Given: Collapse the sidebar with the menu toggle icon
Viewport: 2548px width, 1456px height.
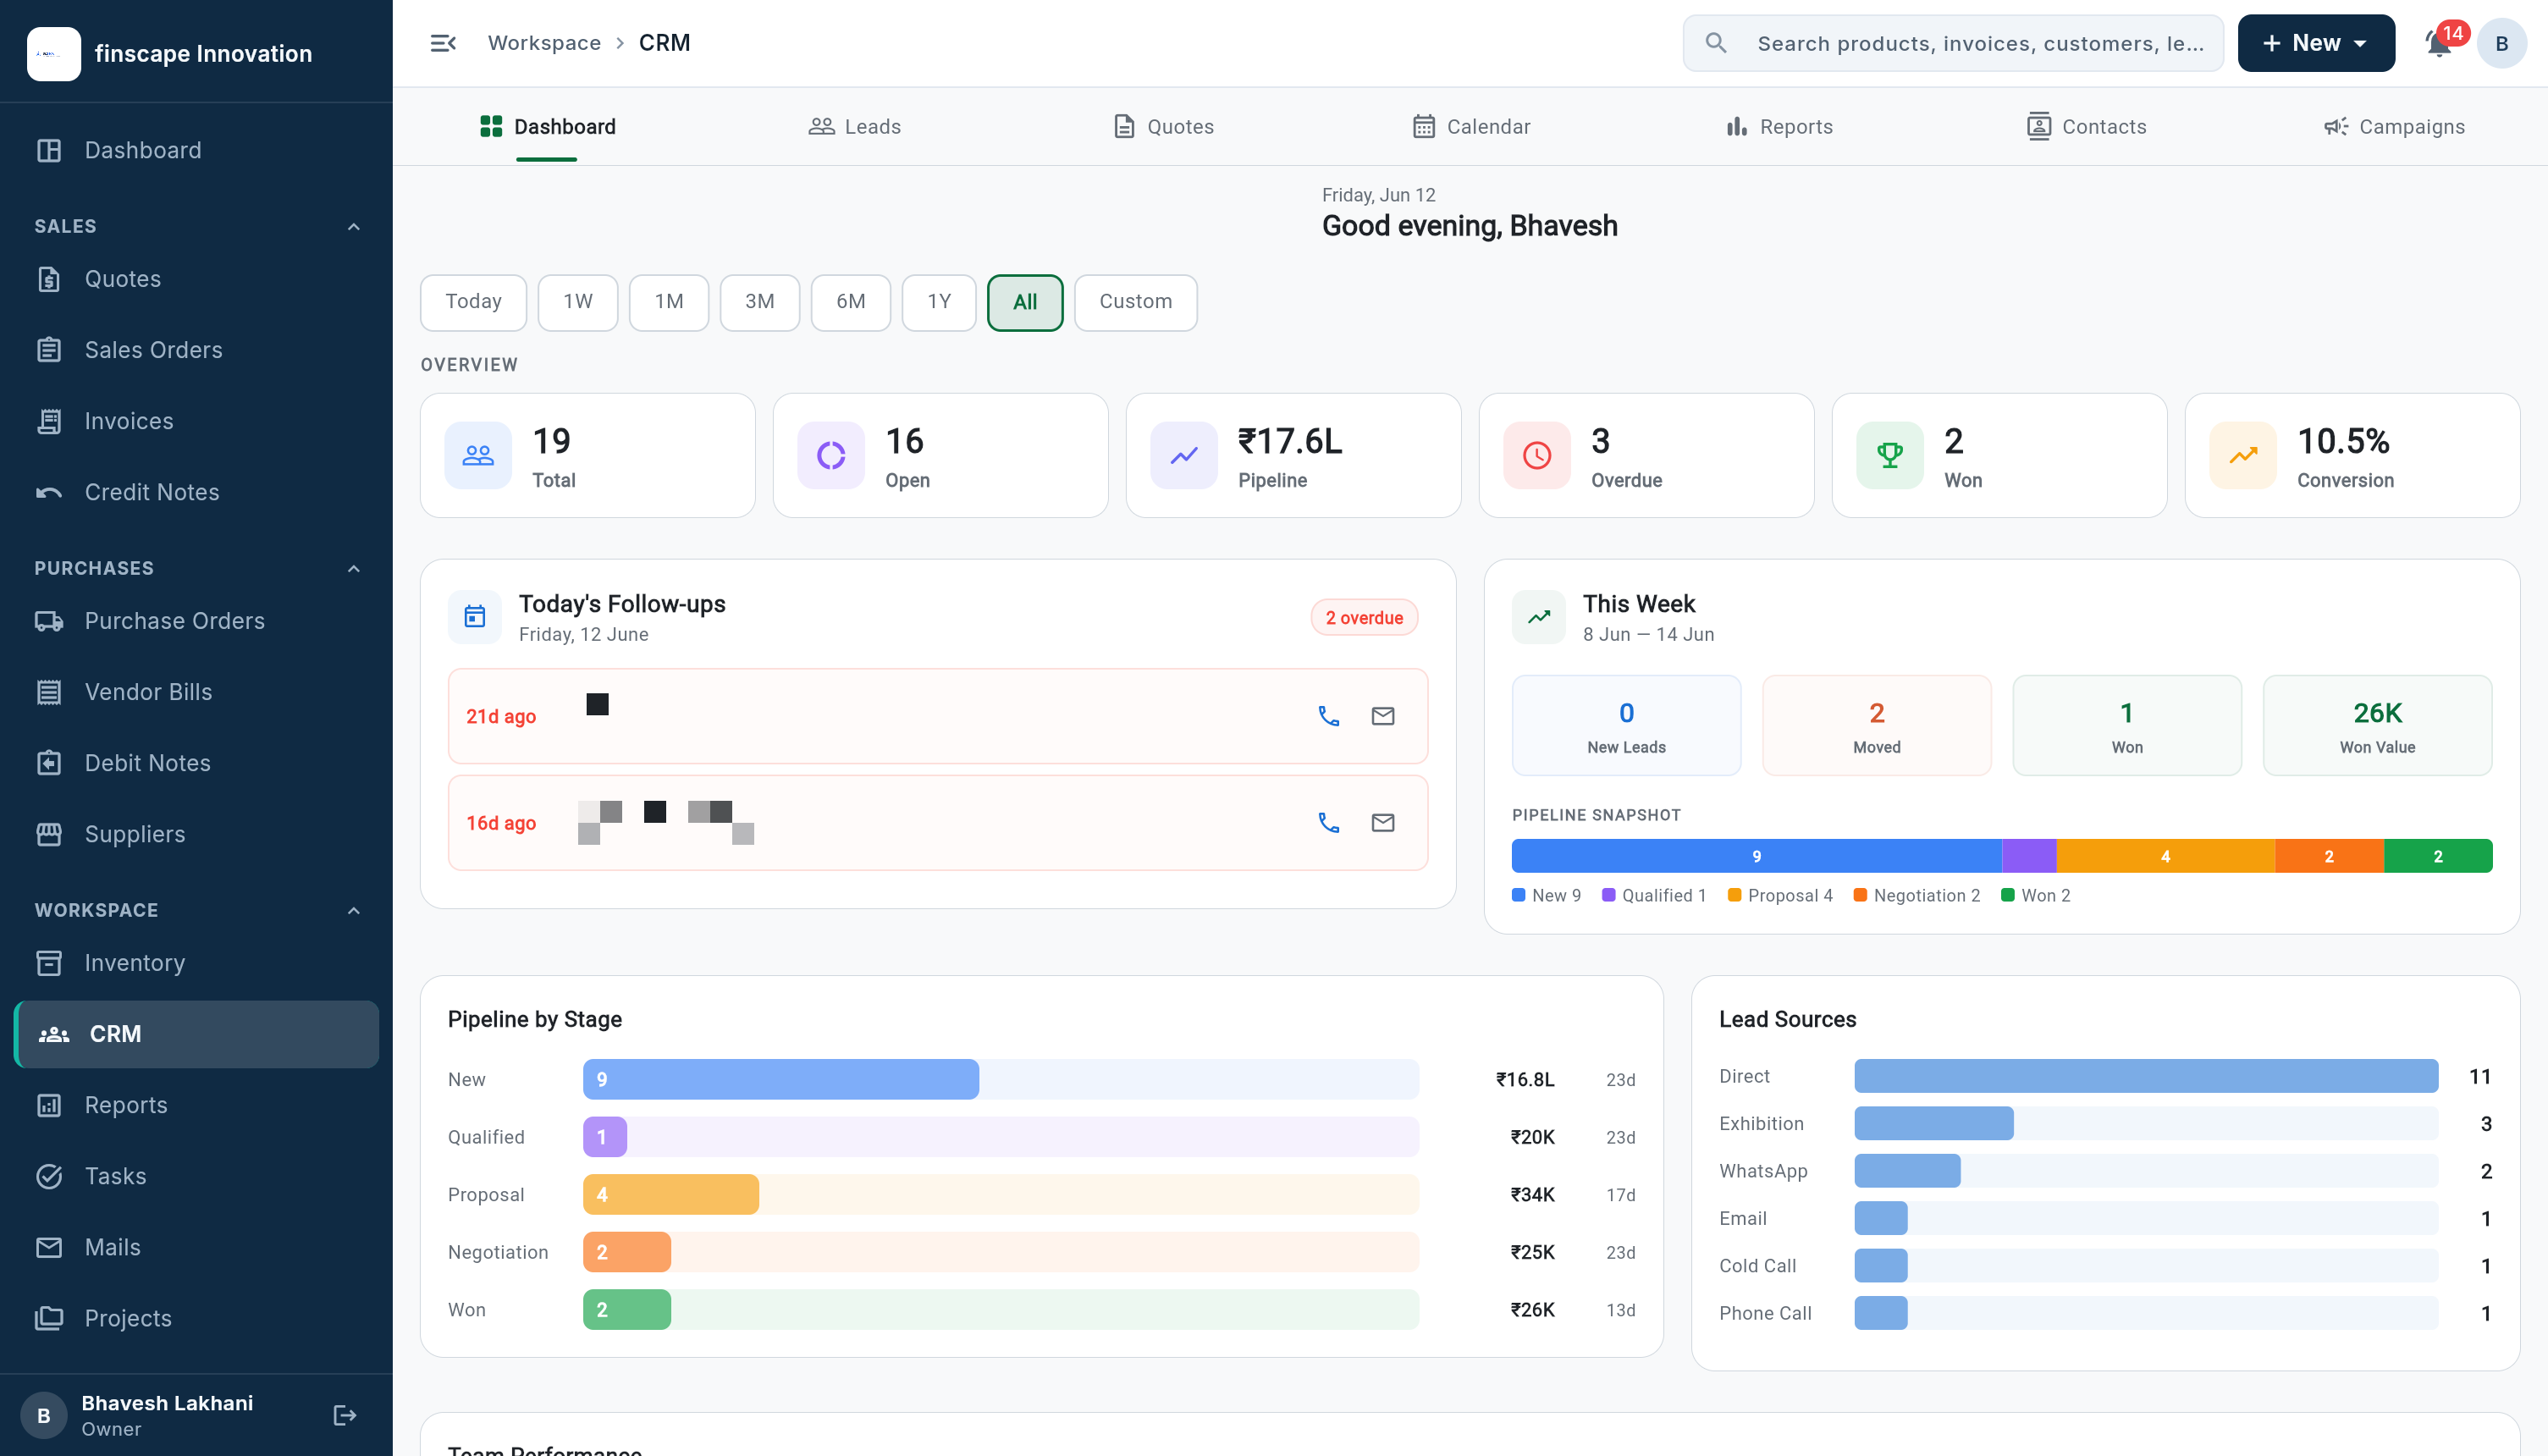Looking at the screenshot, I should point(443,43).
